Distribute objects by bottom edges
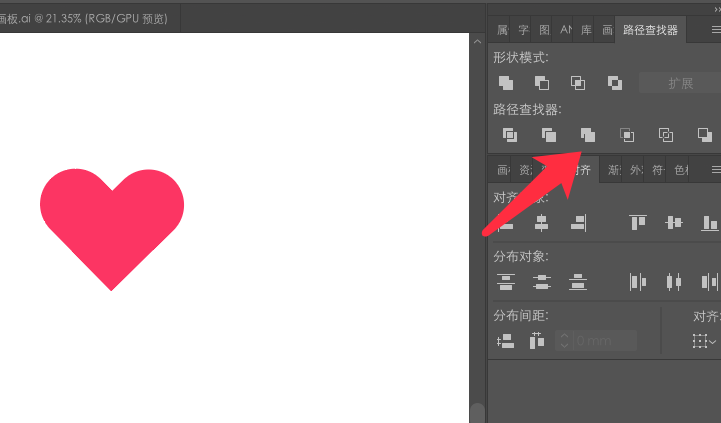This screenshot has height=423, width=721. click(578, 282)
